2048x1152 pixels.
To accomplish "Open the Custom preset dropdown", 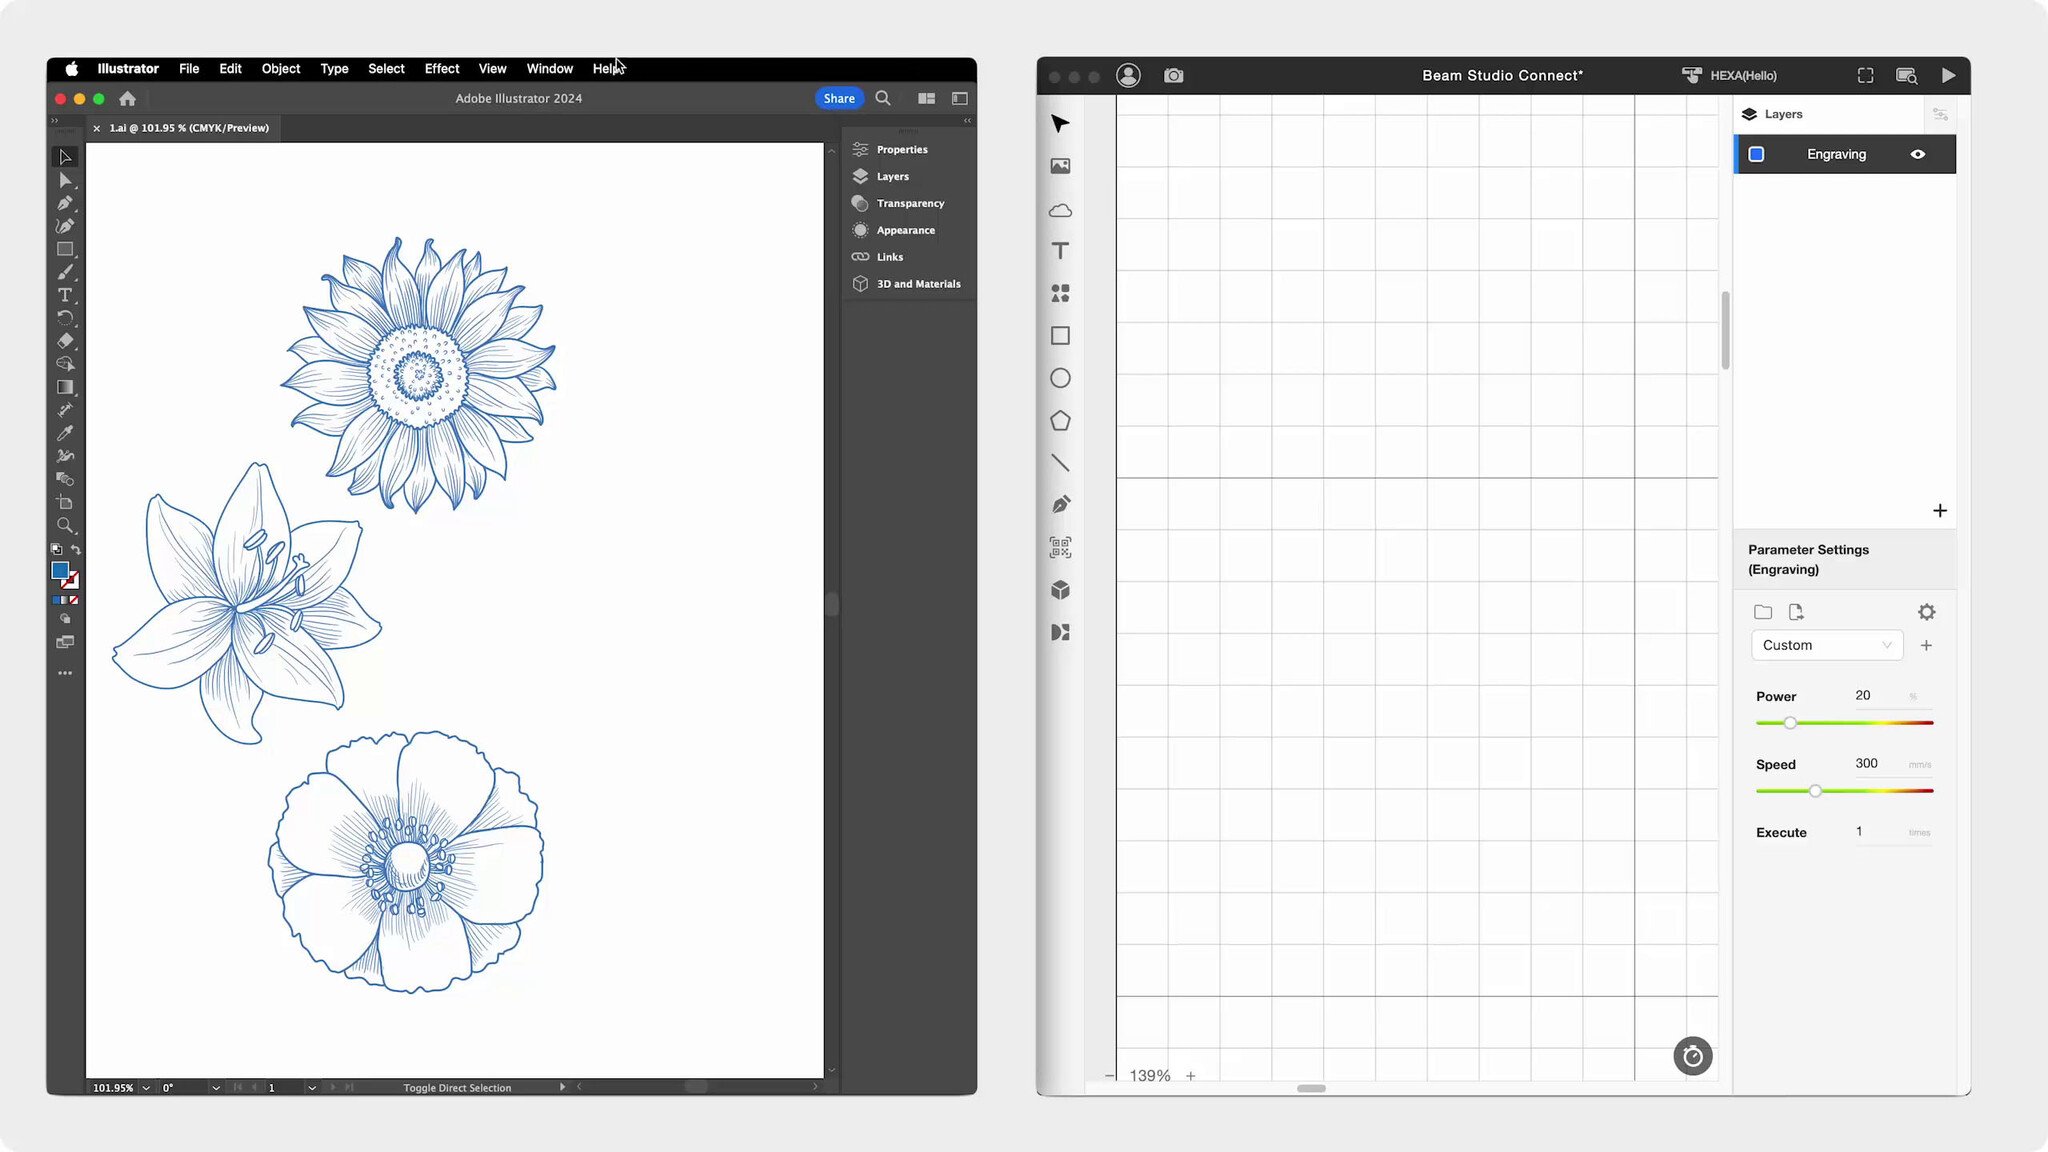I will 1826,645.
